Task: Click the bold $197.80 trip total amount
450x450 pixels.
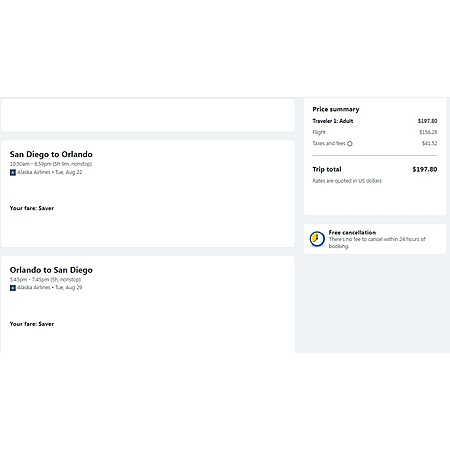Action: (425, 169)
